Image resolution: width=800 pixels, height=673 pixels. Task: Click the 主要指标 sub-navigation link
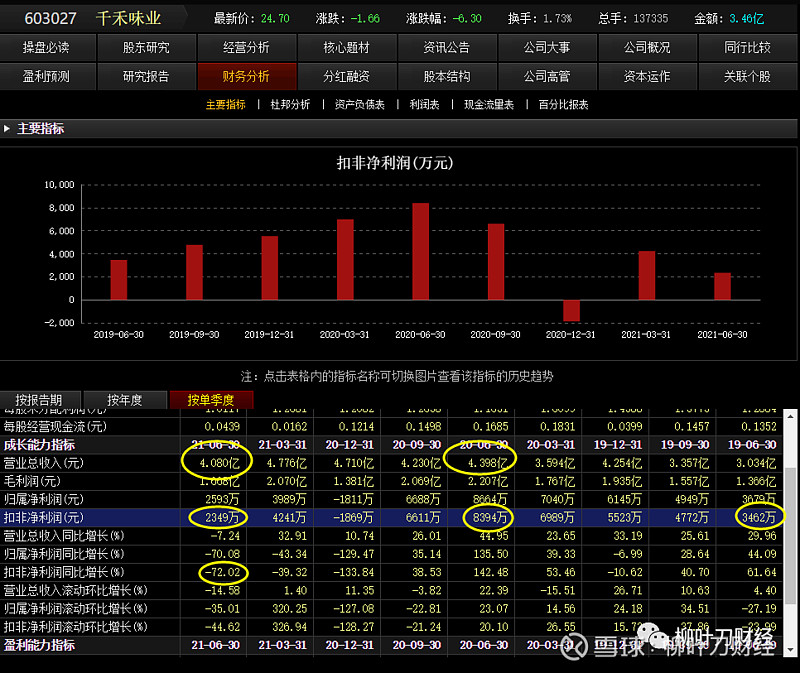tap(226, 105)
